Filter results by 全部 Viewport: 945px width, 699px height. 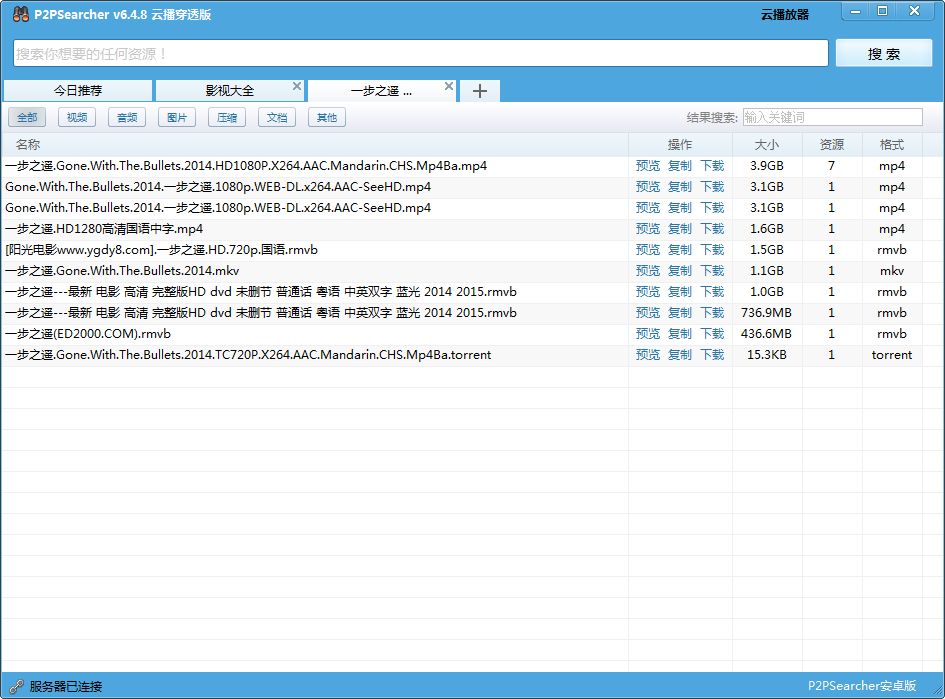tap(27, 117)
